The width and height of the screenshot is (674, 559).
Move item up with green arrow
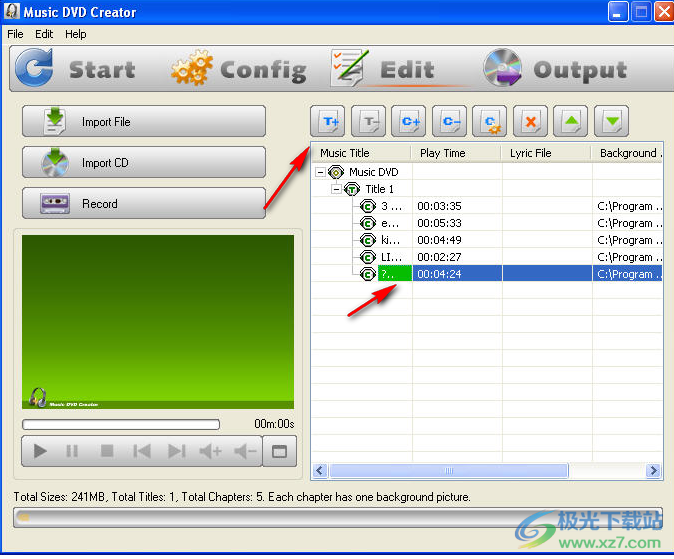[570, 121]
